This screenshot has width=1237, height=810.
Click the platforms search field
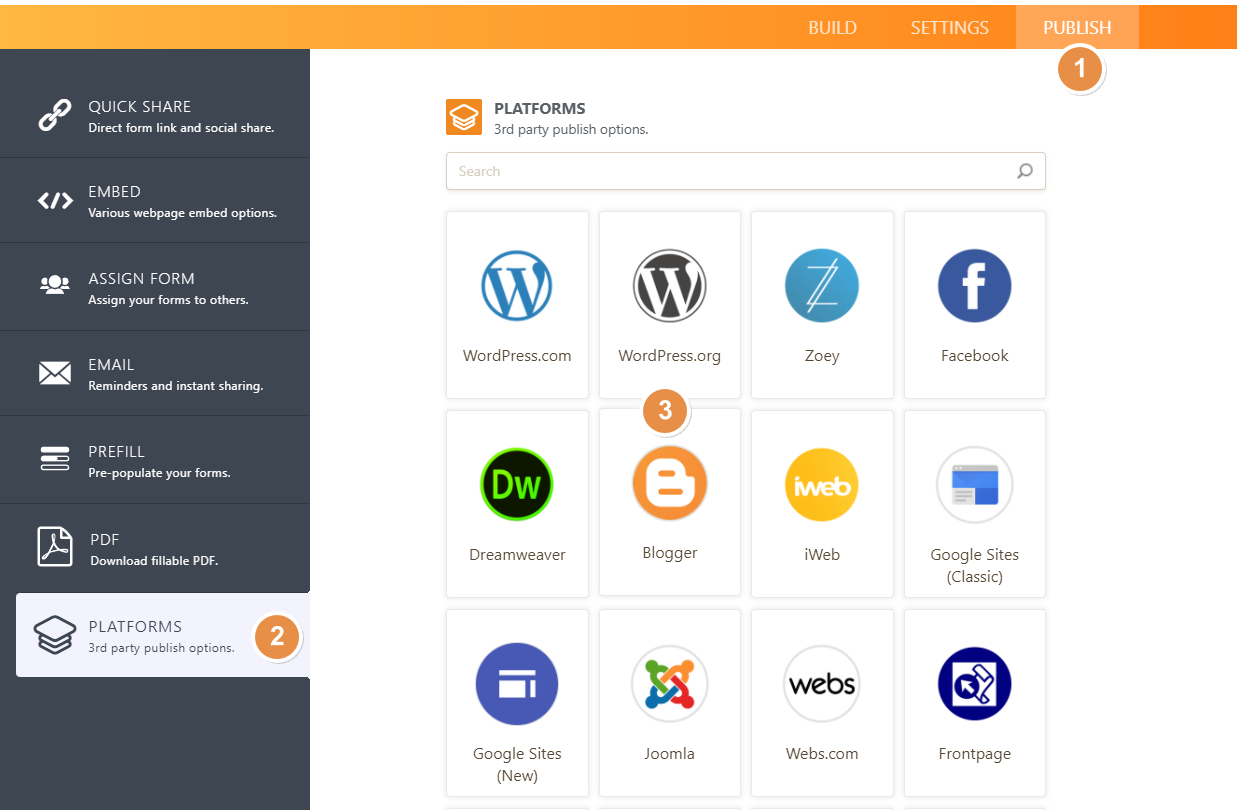point(730,171)
